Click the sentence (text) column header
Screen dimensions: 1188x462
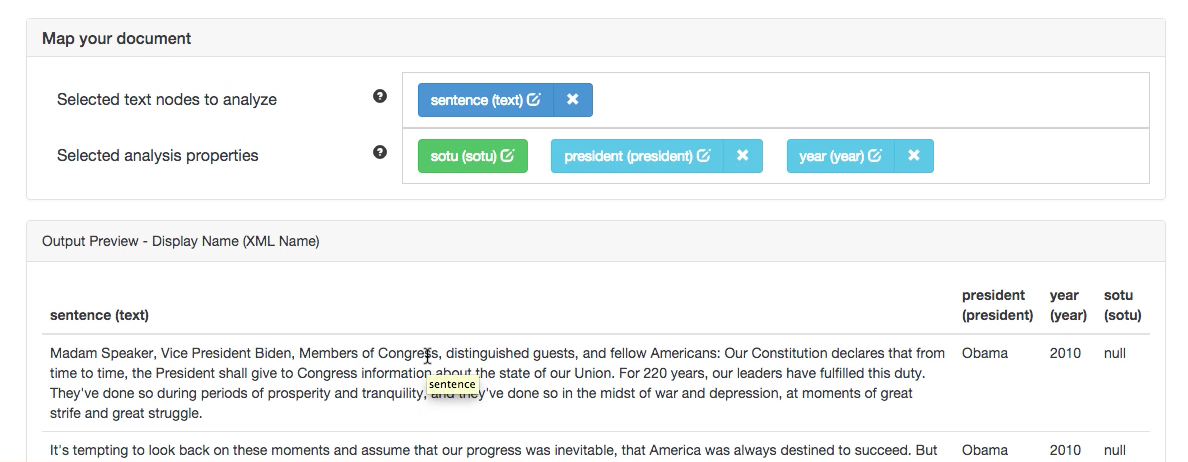99,315
